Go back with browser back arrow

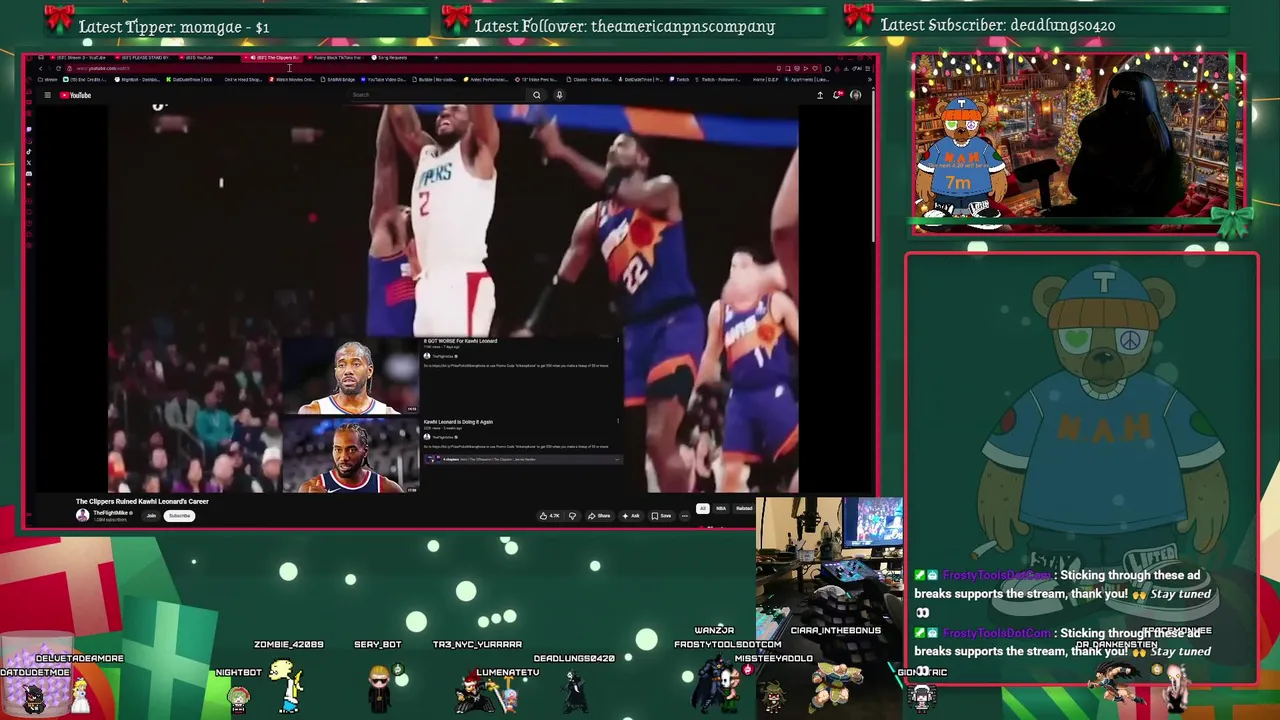(x=41, y=68)
